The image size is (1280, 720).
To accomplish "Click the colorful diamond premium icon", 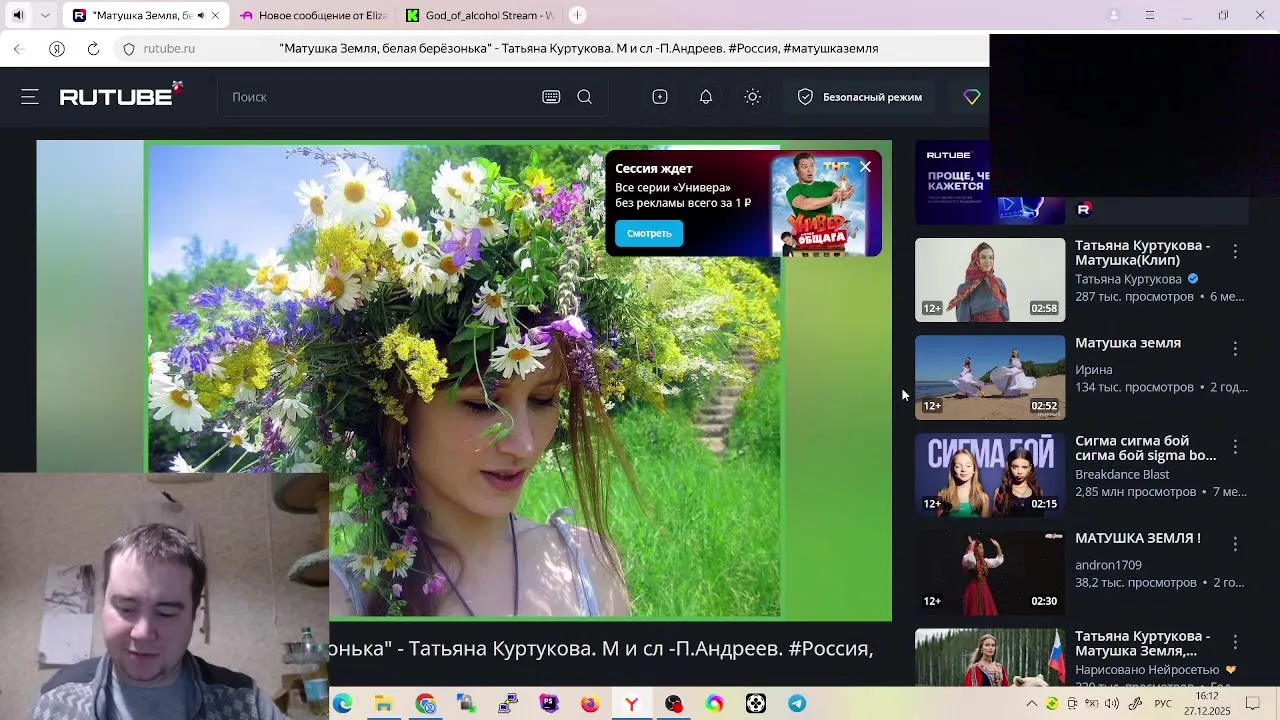I will (972, 97).
